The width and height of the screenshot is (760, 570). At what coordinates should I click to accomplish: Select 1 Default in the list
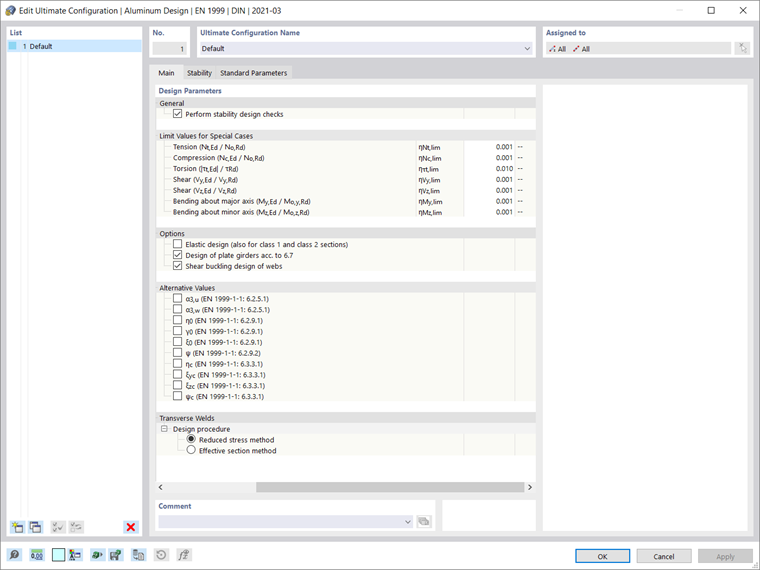coord(75,46)
